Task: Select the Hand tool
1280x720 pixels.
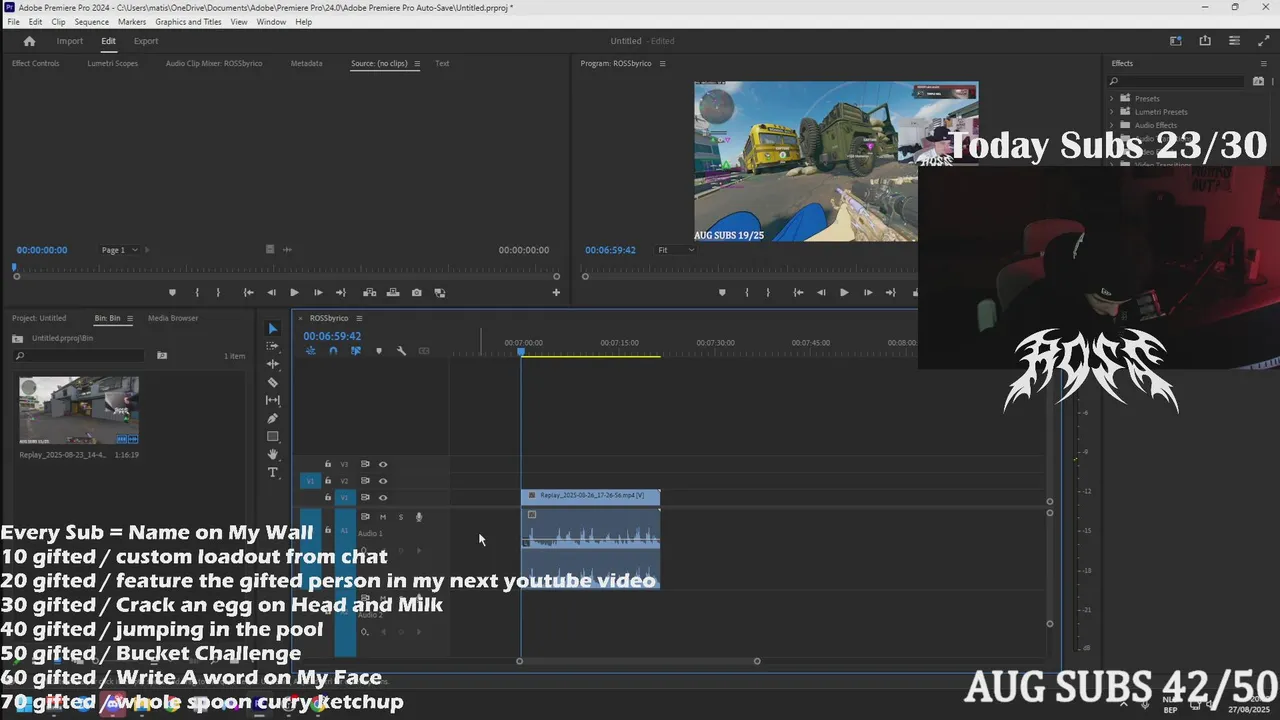Action: pyautogui.click(x=272, y=454)
